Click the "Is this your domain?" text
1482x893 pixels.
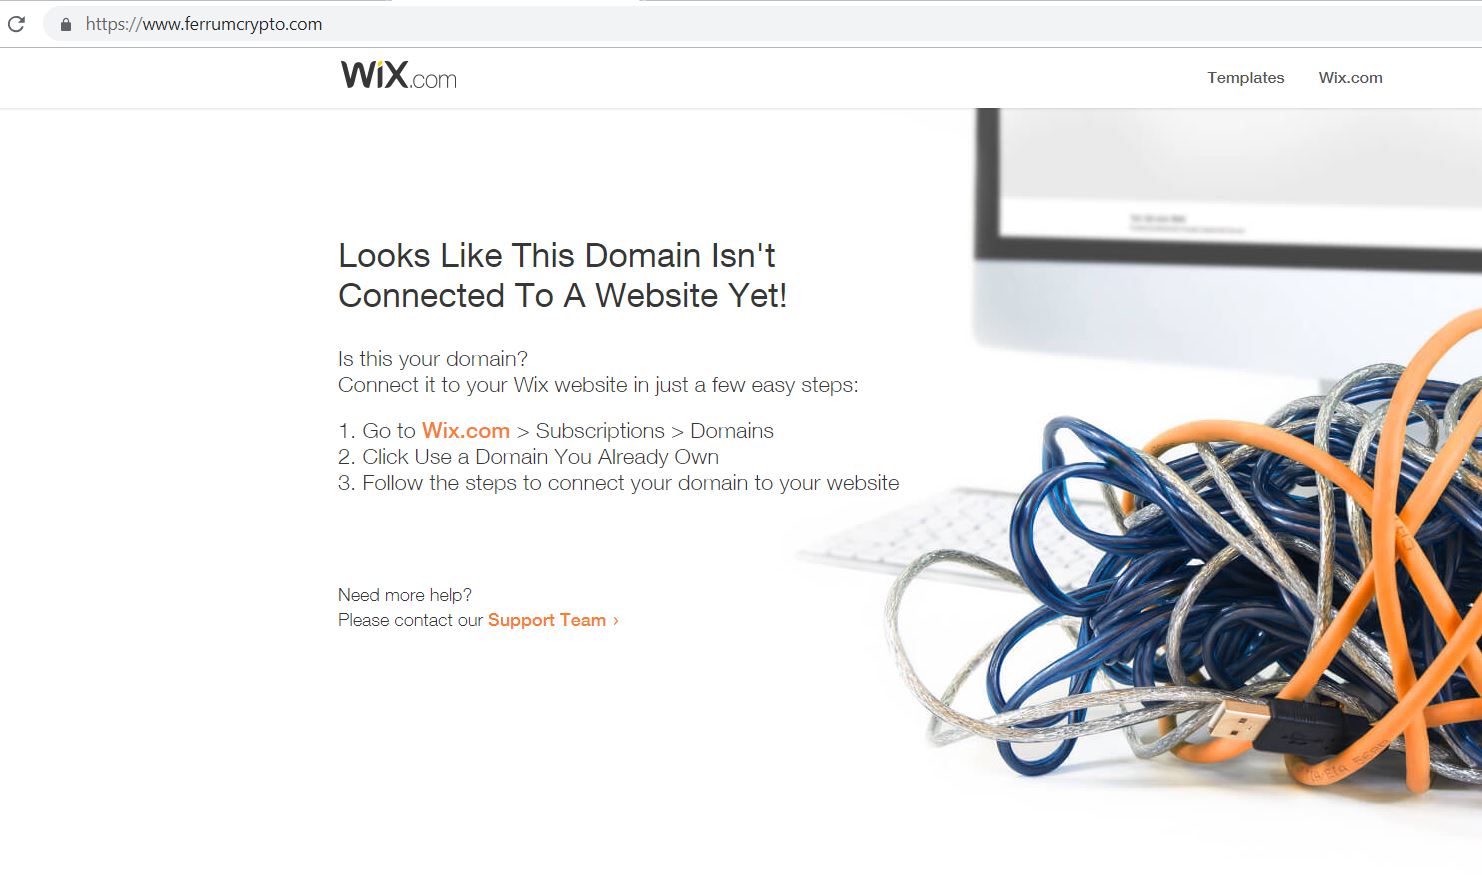click(x=433, y=359)
